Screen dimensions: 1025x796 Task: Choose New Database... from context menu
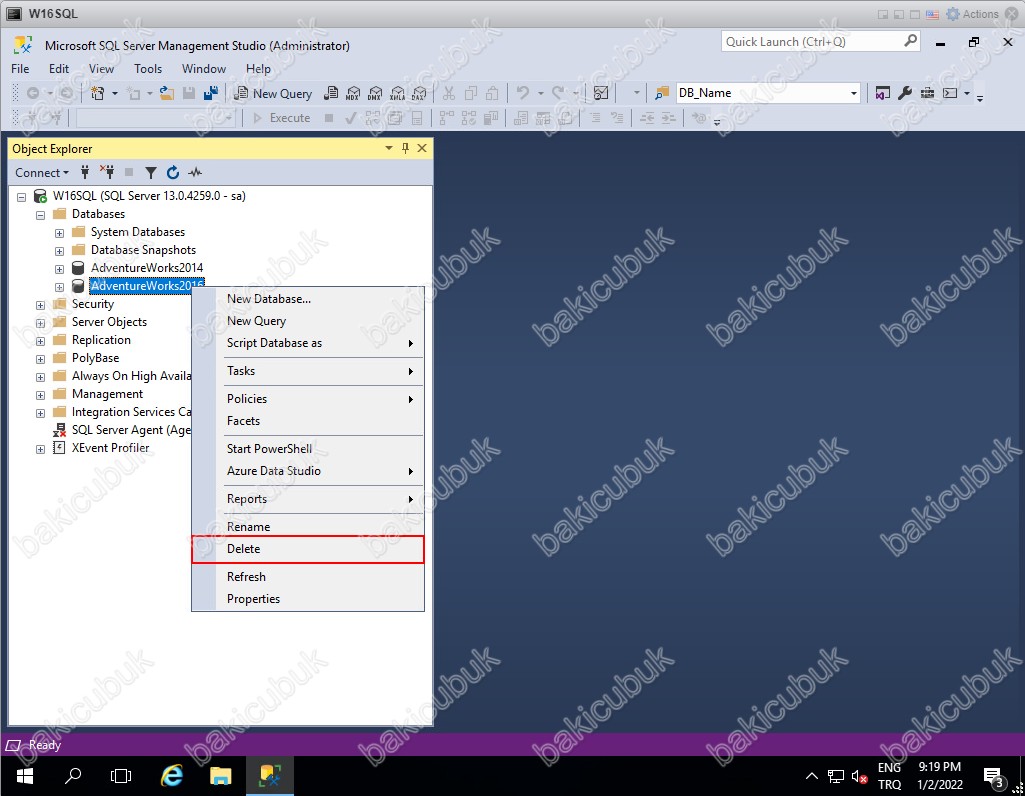pyautogui.click(x=308, y=299)
